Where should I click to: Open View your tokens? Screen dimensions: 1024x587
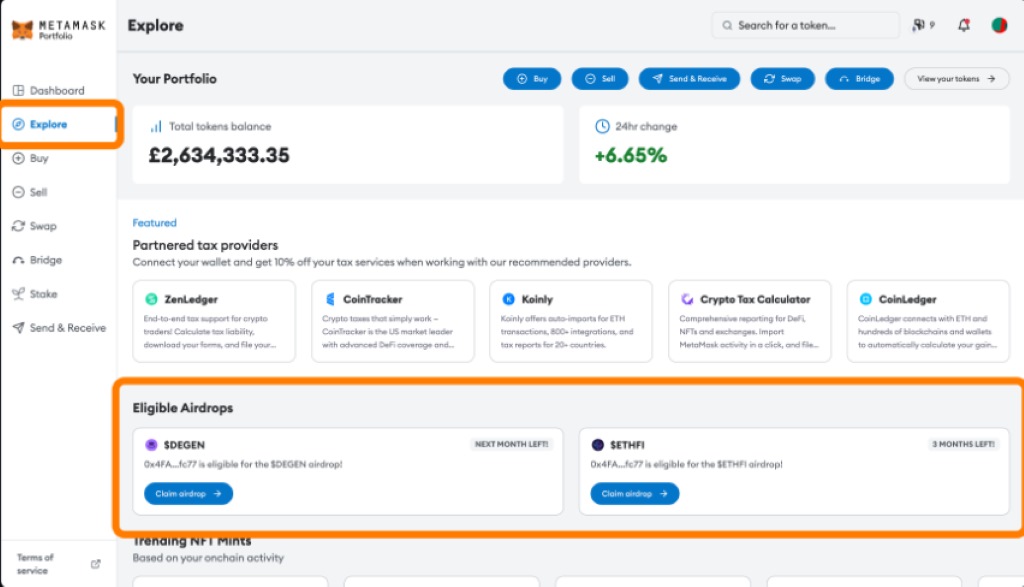[957, 79]
